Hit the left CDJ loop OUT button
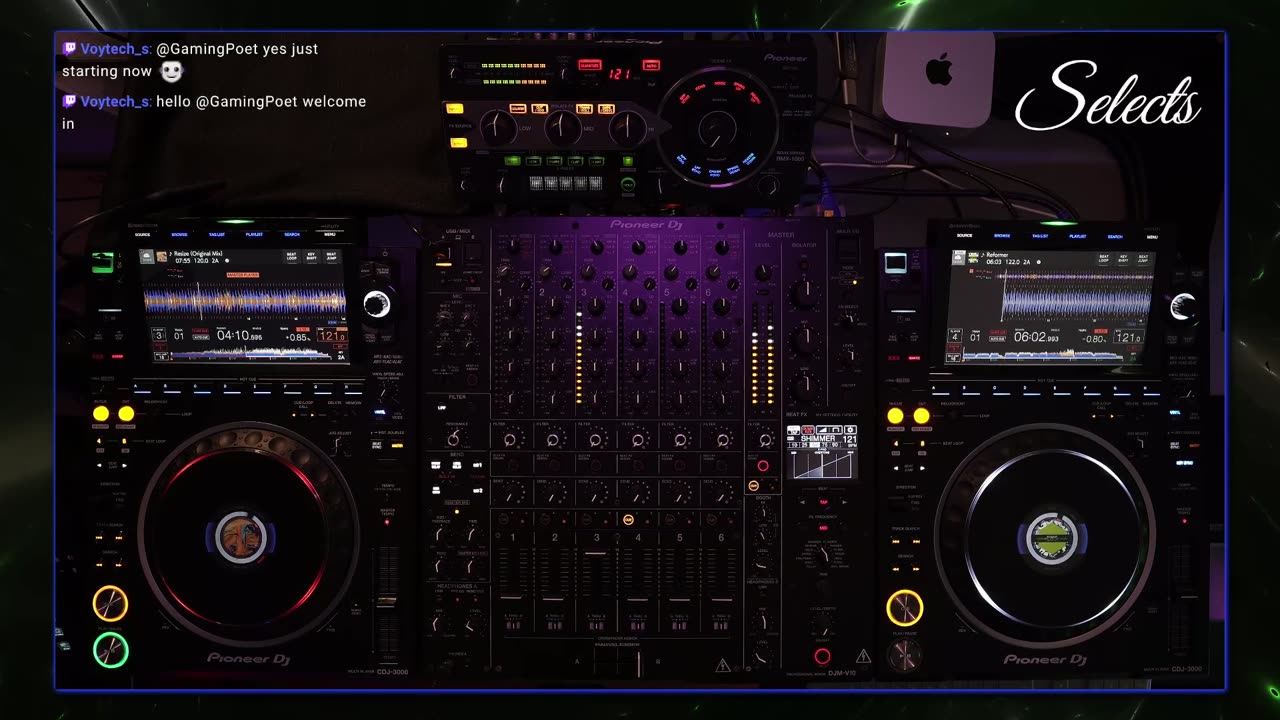Image resolution: width=1280 pixels, height=720 pixels. click(x=126, y=413)
